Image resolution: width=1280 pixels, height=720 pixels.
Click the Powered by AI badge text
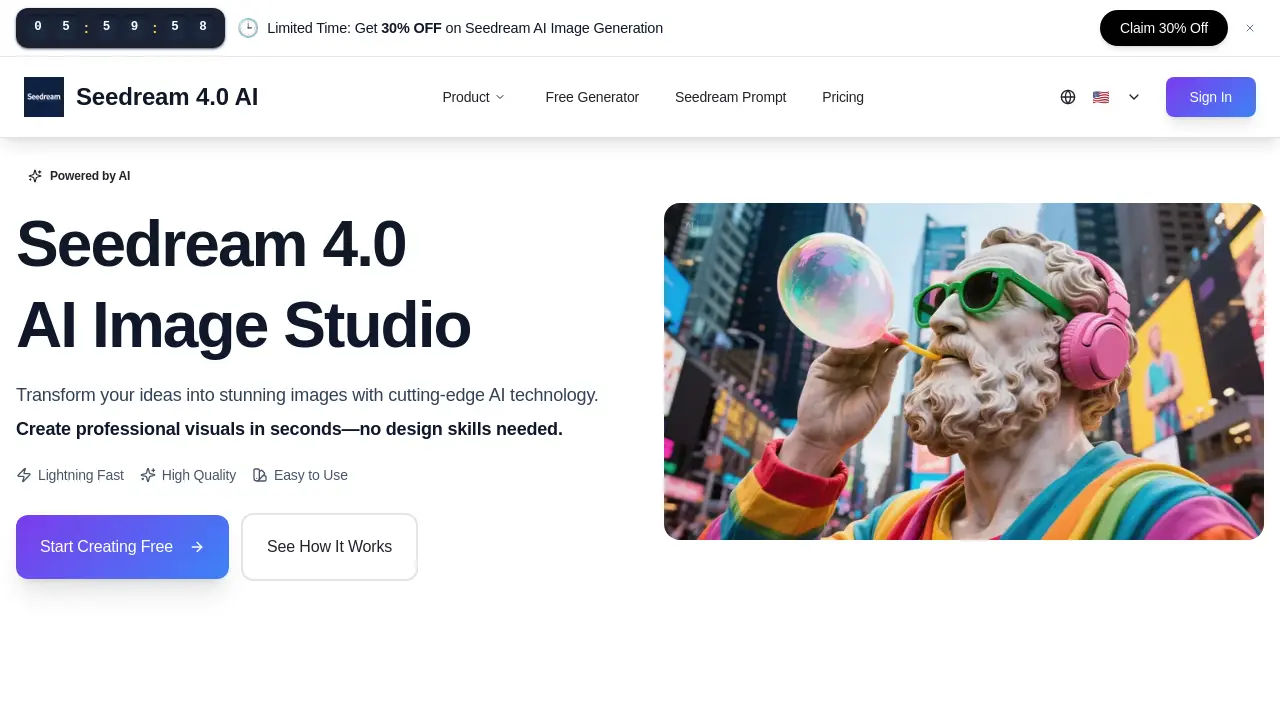coord(90,176)
